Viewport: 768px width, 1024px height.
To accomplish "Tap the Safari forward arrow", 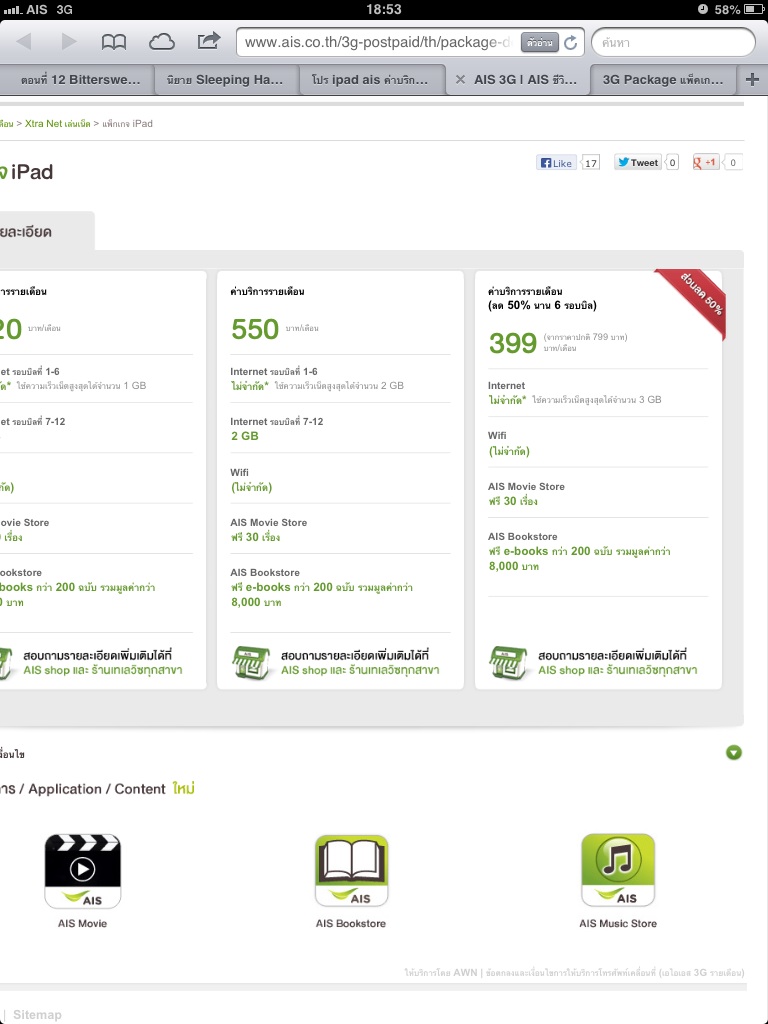I will [69, 42].
